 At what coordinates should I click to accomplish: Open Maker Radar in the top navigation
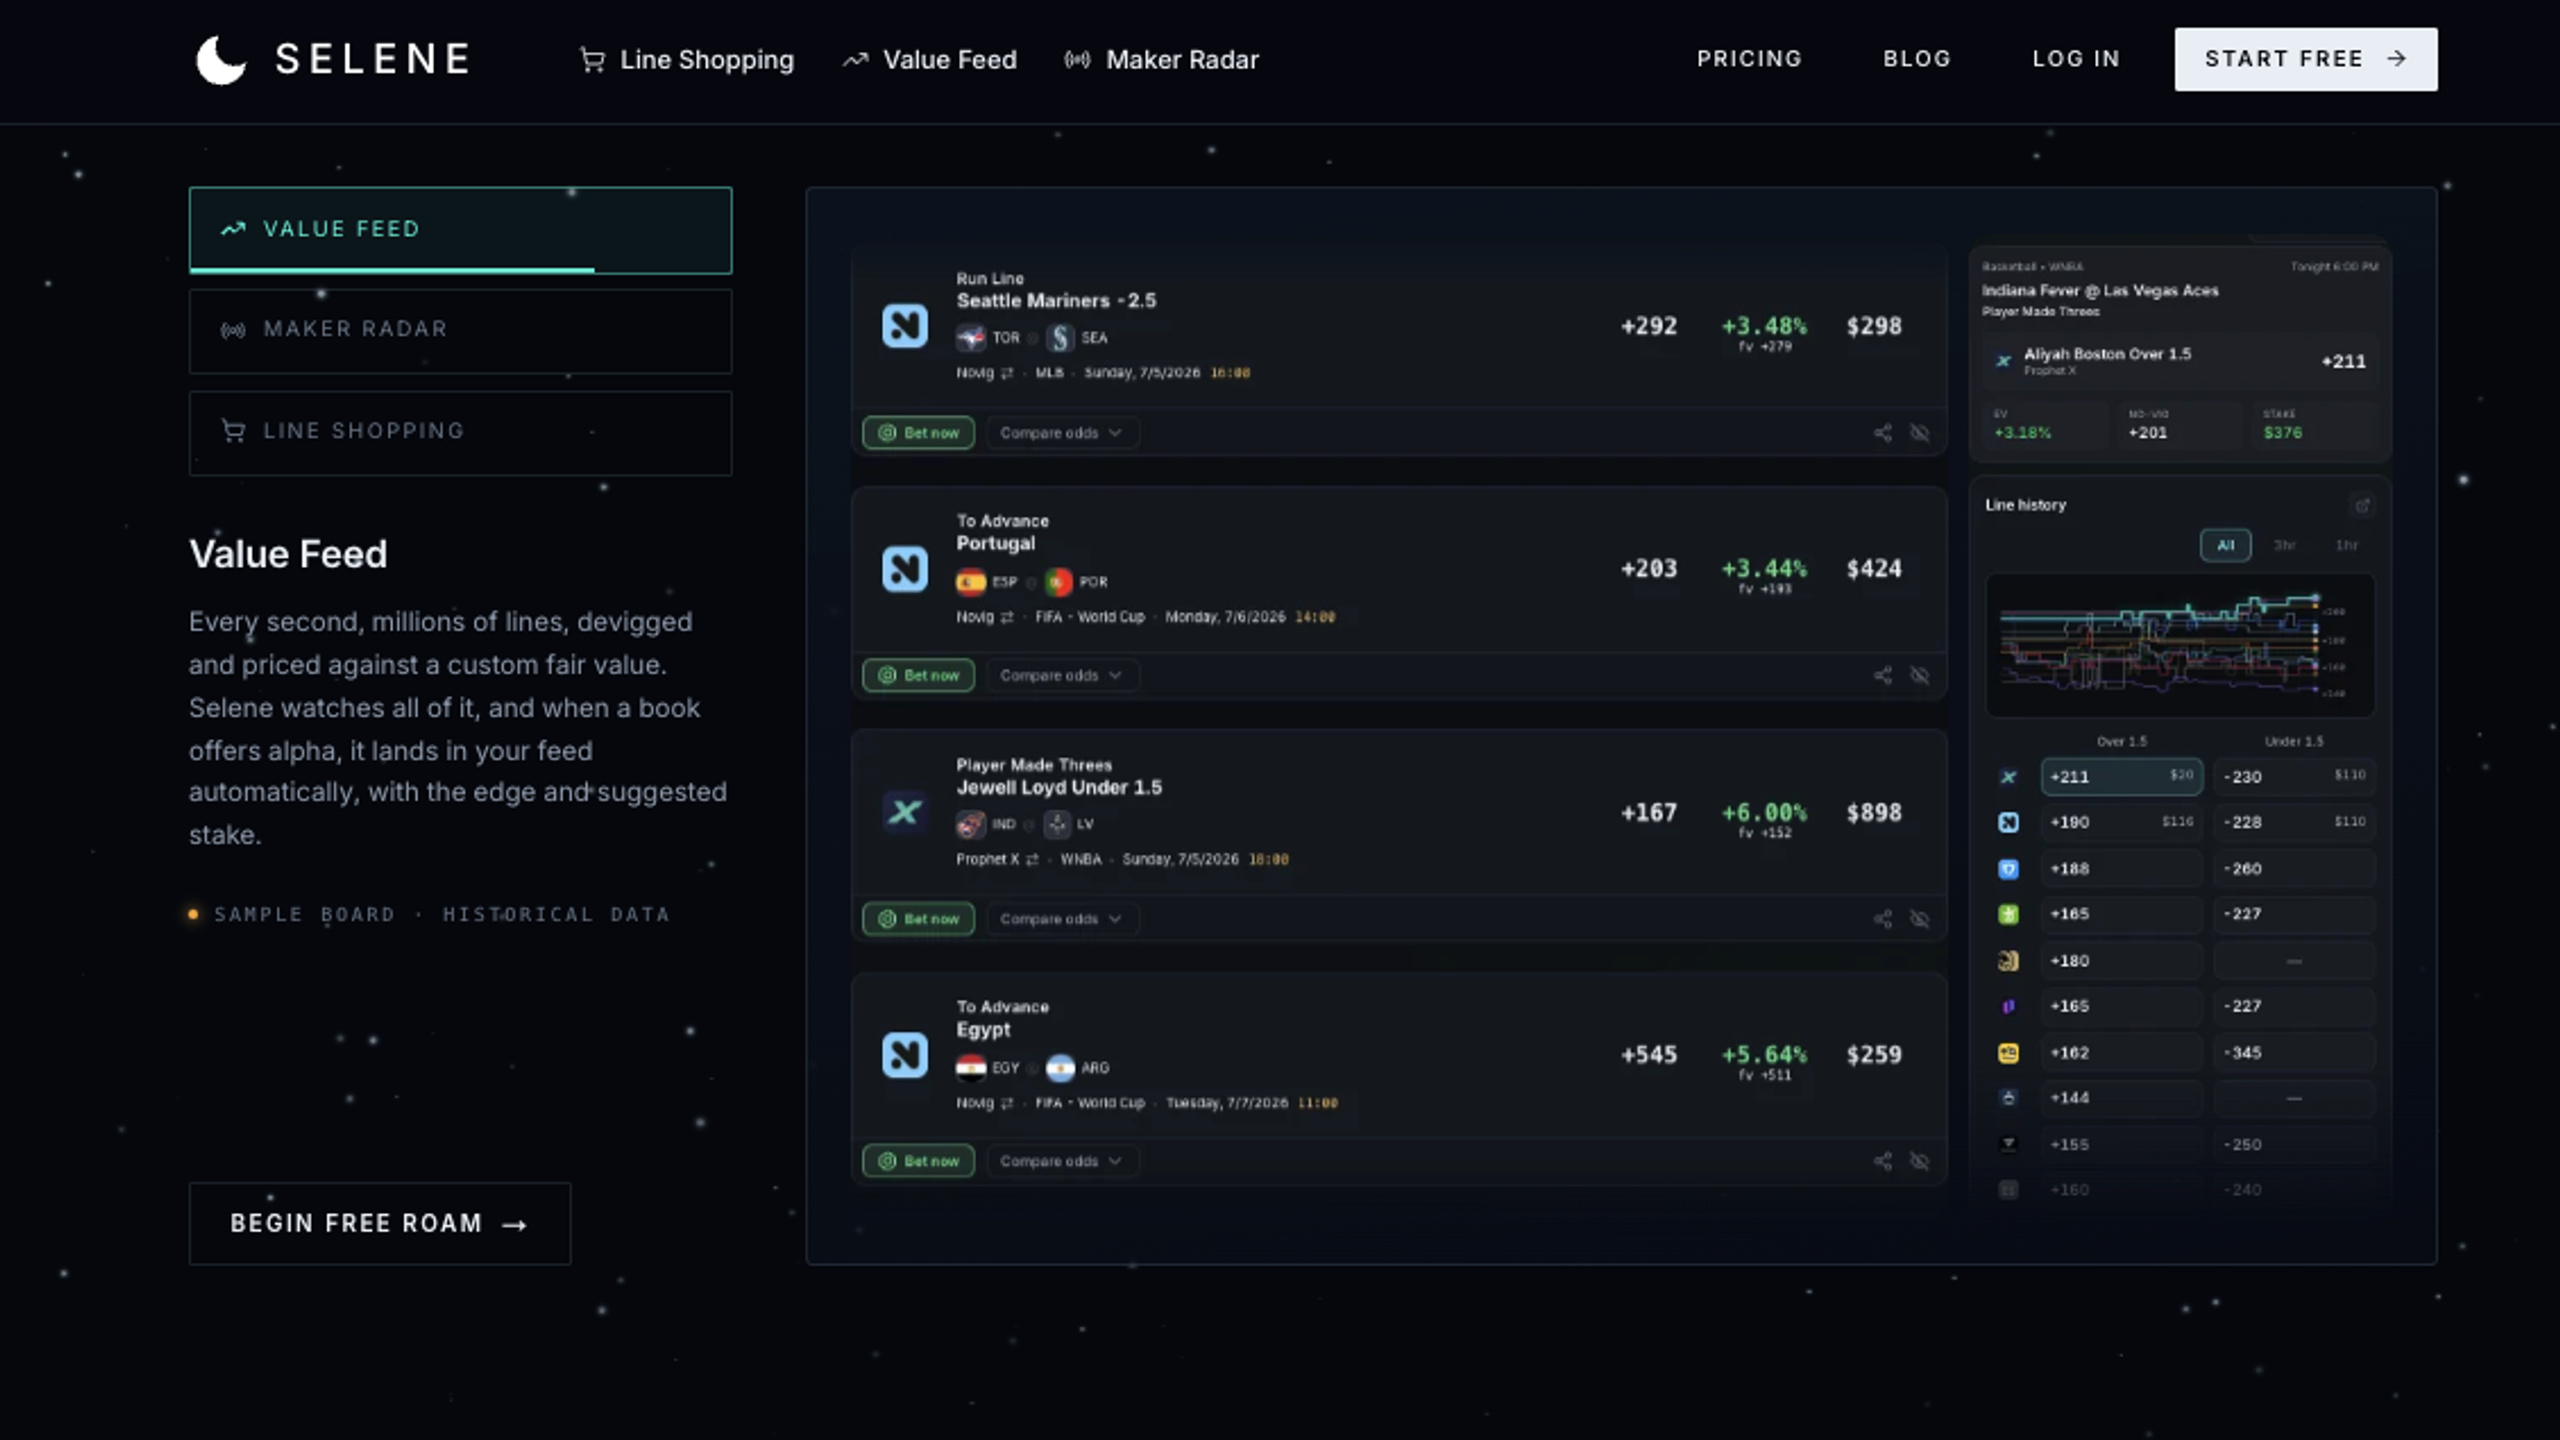point(1161,60)
